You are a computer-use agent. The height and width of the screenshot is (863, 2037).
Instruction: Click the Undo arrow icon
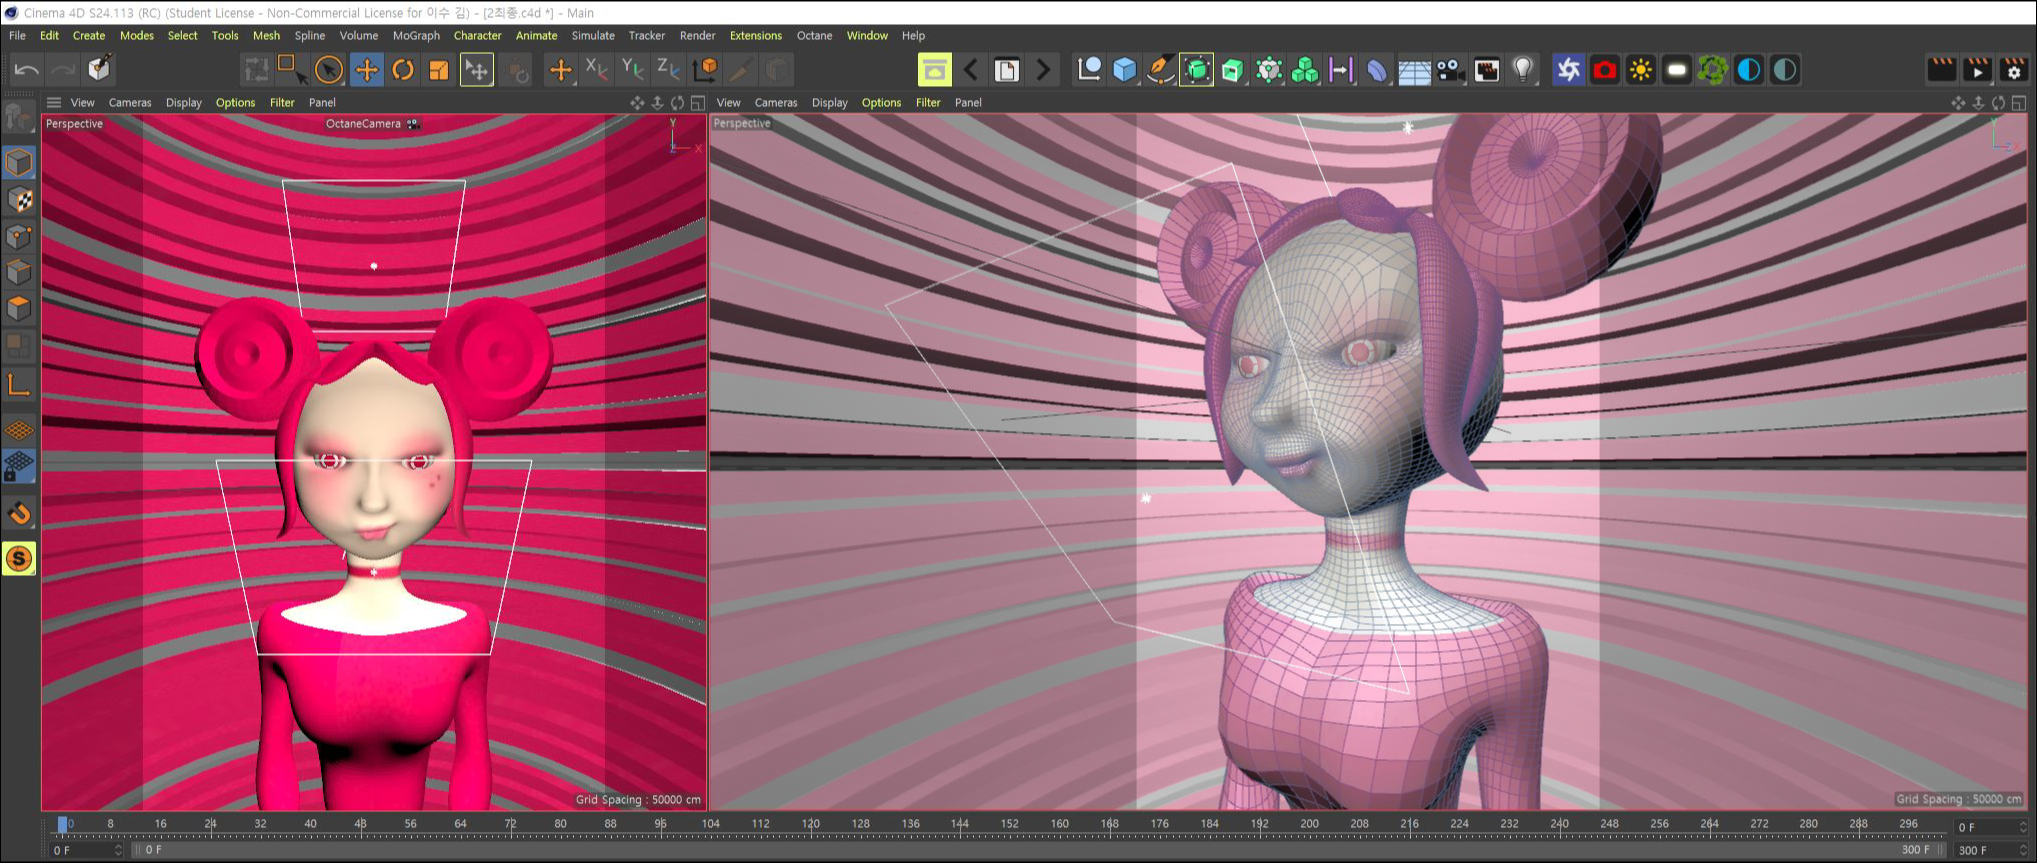click(27, 69)
